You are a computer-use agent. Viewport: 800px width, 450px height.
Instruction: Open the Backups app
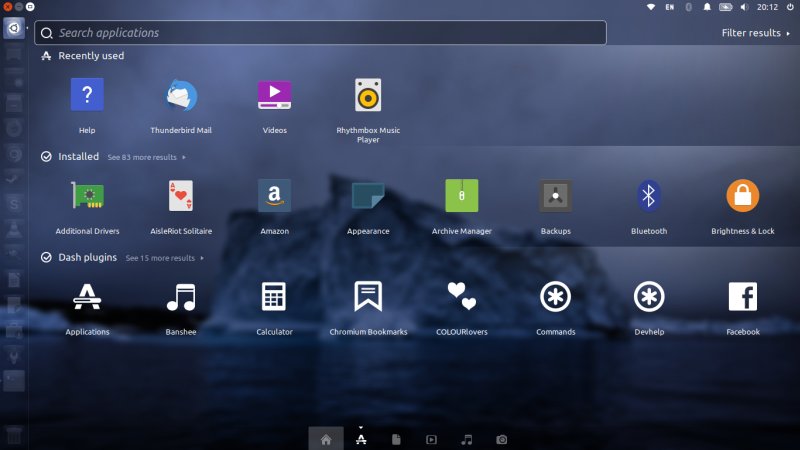tap(556, 195)
